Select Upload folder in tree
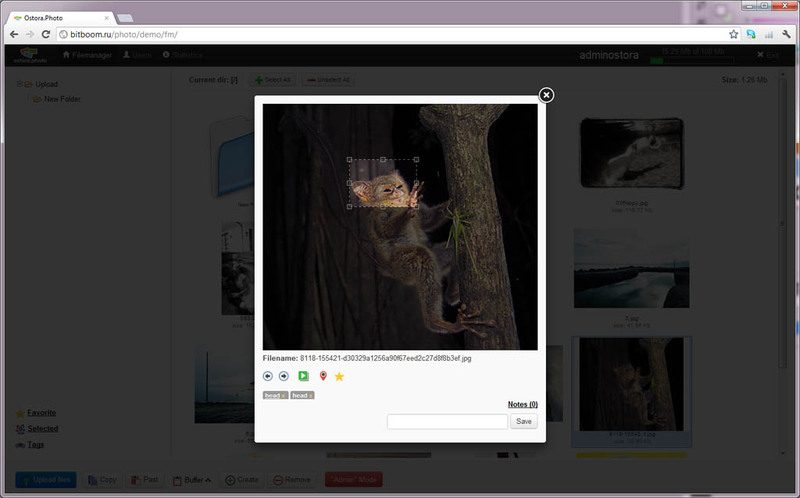Viewport: 800px width, 498px height. pos(46,84)
